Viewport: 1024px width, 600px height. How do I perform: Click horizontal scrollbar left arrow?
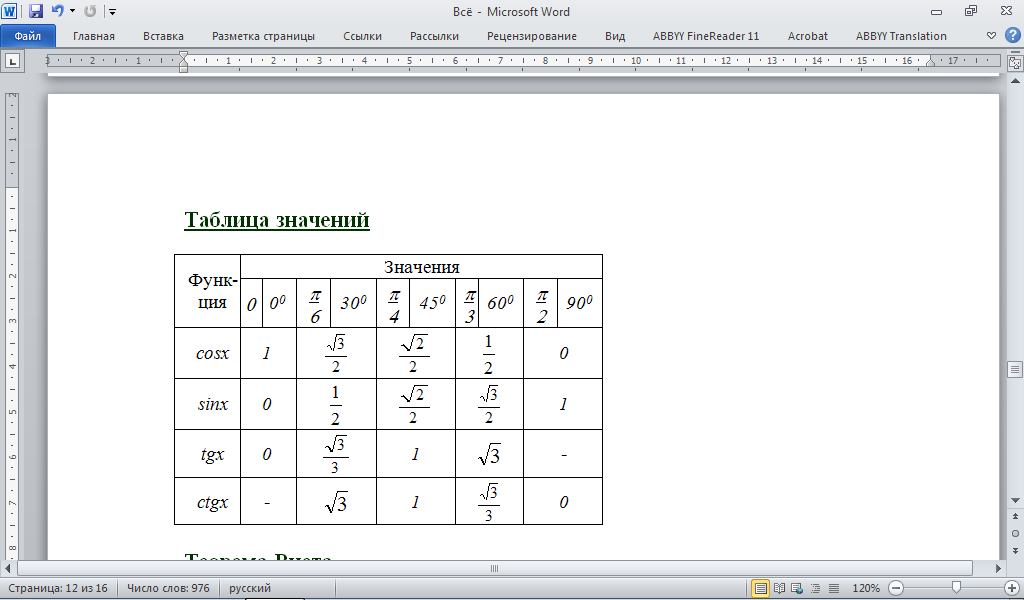click(8, 568)
